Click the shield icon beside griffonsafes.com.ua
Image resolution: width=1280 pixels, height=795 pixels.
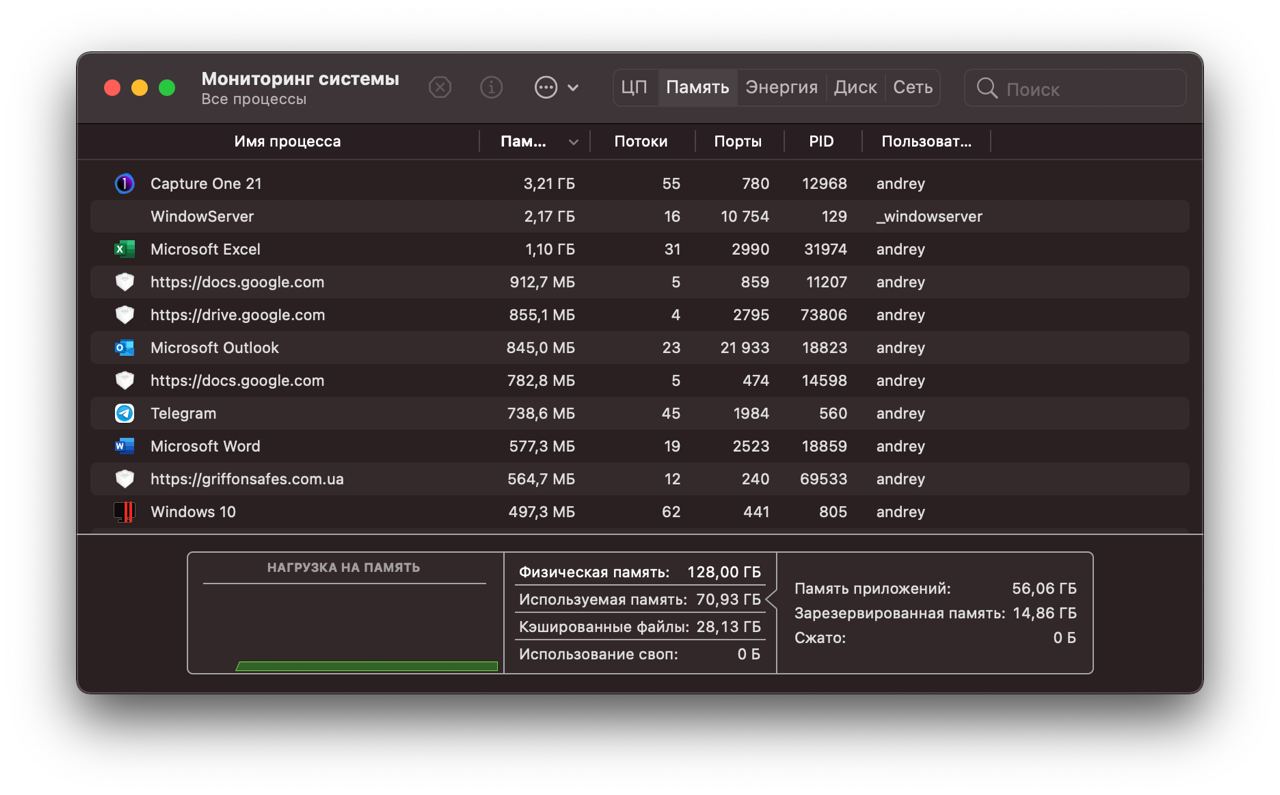click(124, 479)
